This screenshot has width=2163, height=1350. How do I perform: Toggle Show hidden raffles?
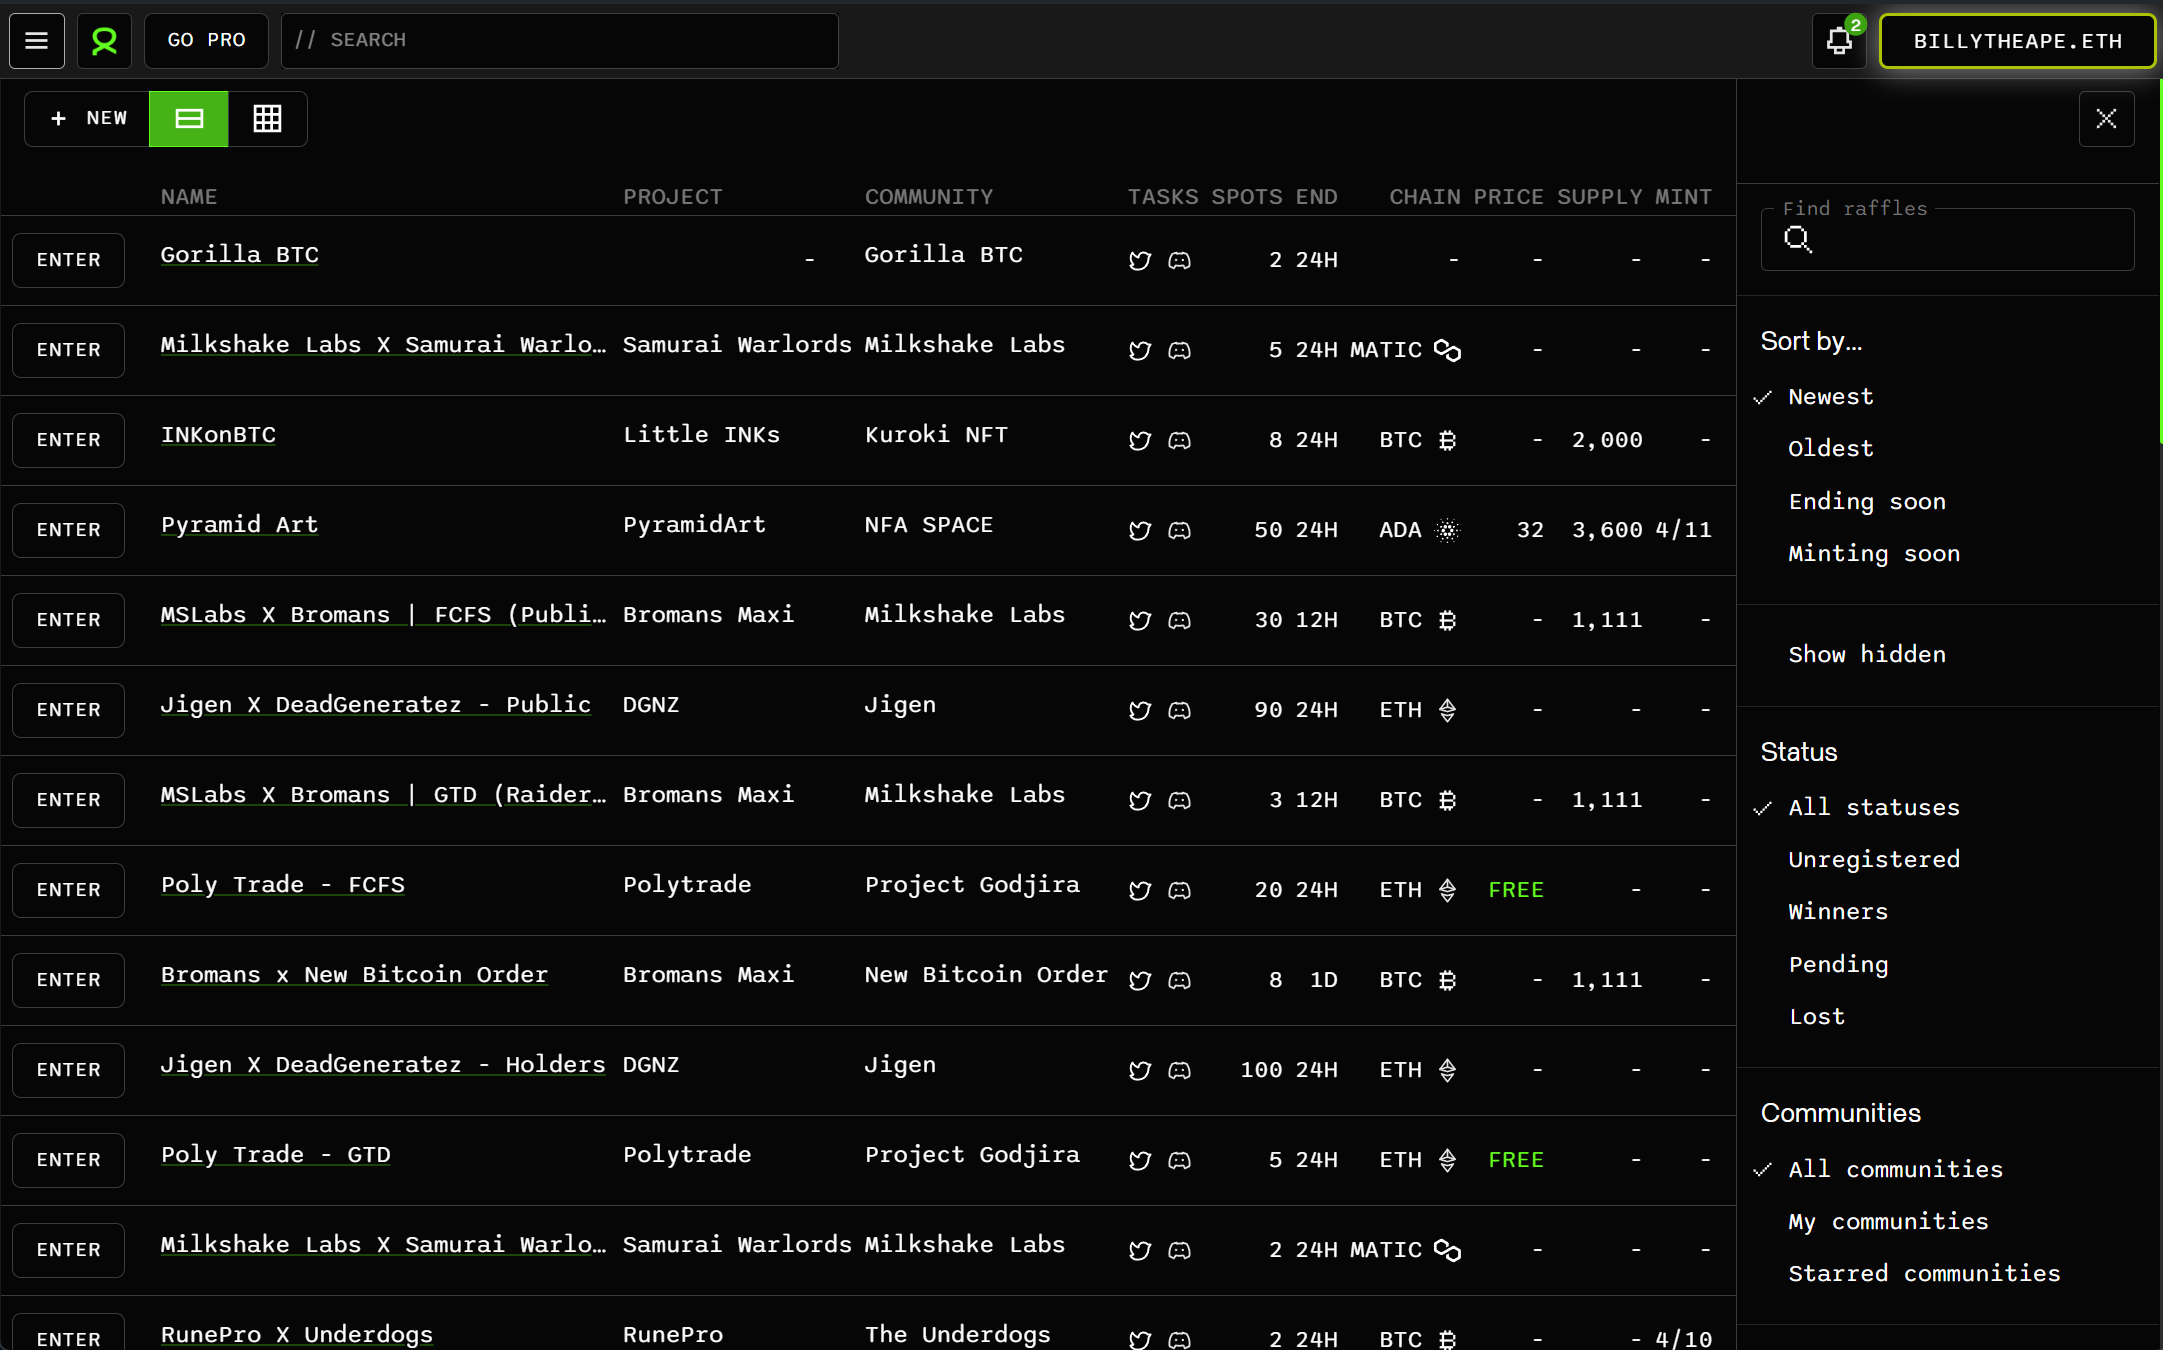tap(1866, 655)
